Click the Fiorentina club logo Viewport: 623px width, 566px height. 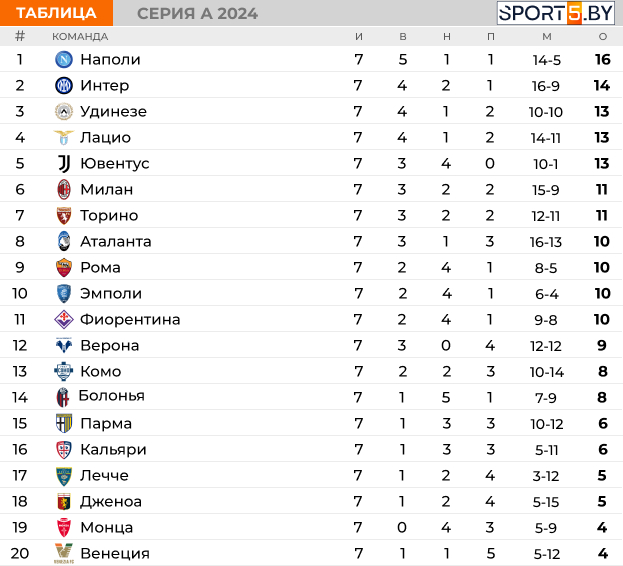pos(64,319)
